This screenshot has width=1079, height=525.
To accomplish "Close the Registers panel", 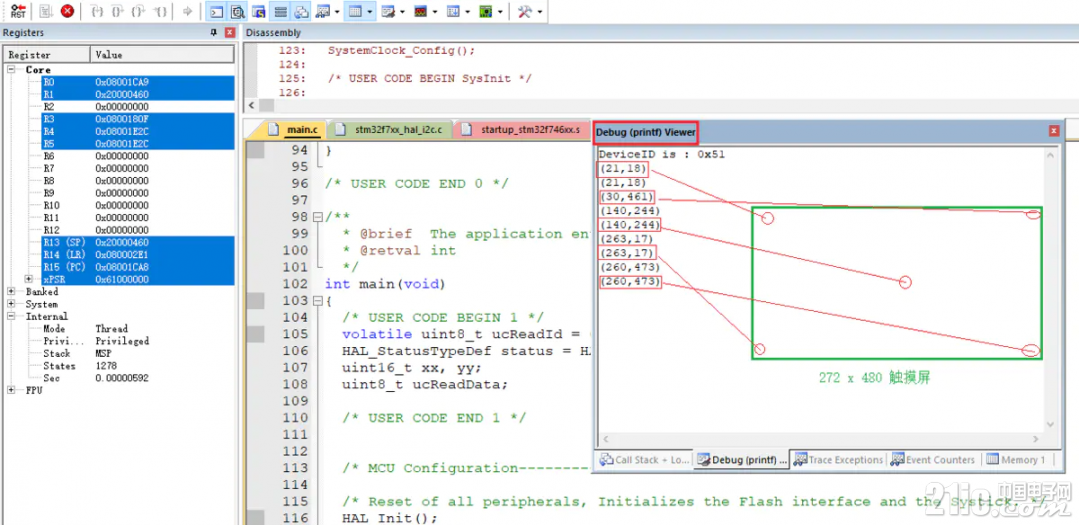I will 230,32.
